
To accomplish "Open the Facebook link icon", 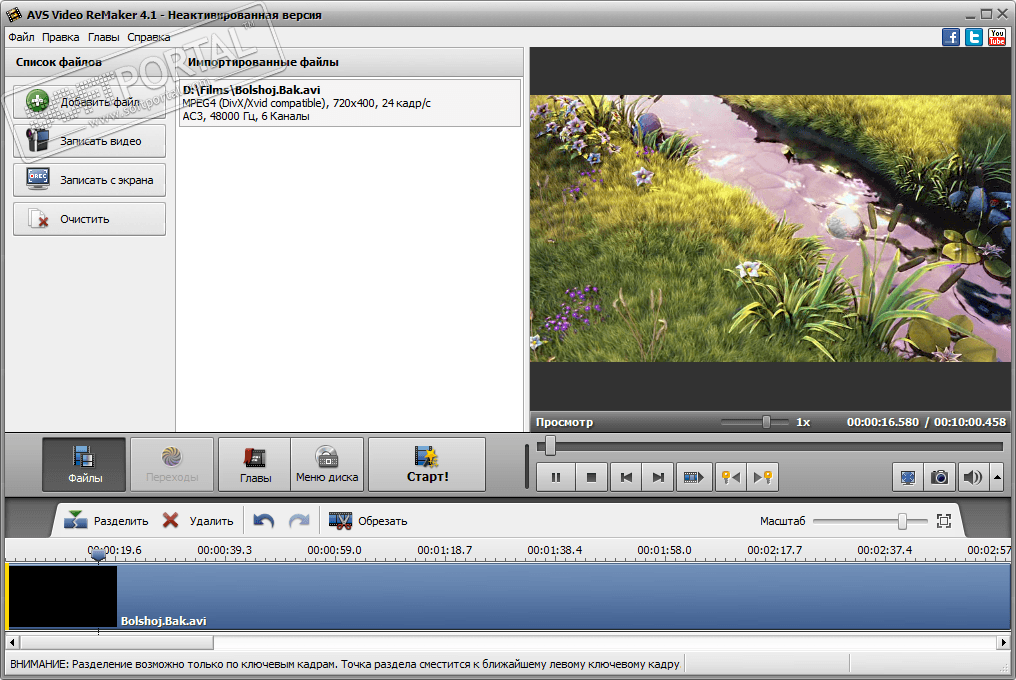I will [x=951, y=37].
